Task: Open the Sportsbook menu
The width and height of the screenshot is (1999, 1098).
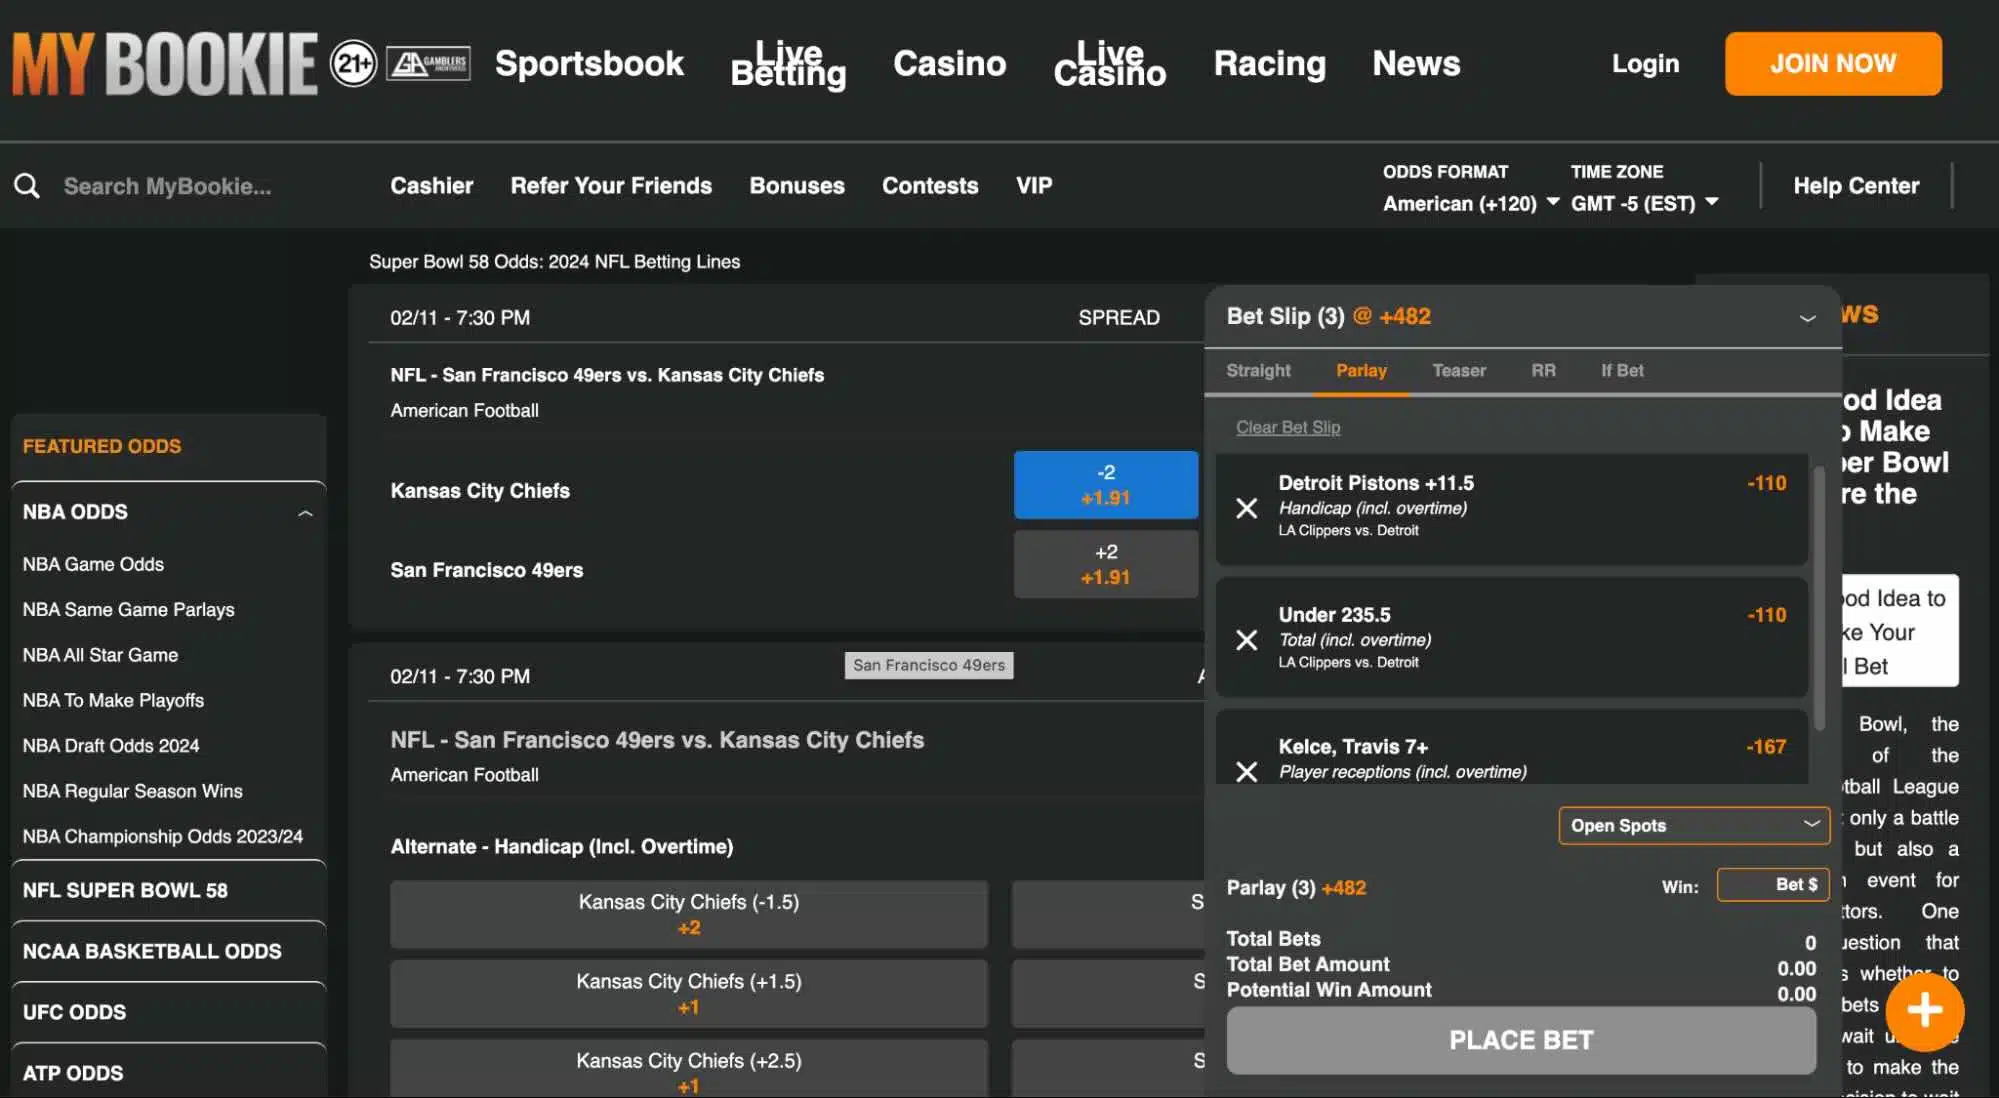Action: point(589,63)
